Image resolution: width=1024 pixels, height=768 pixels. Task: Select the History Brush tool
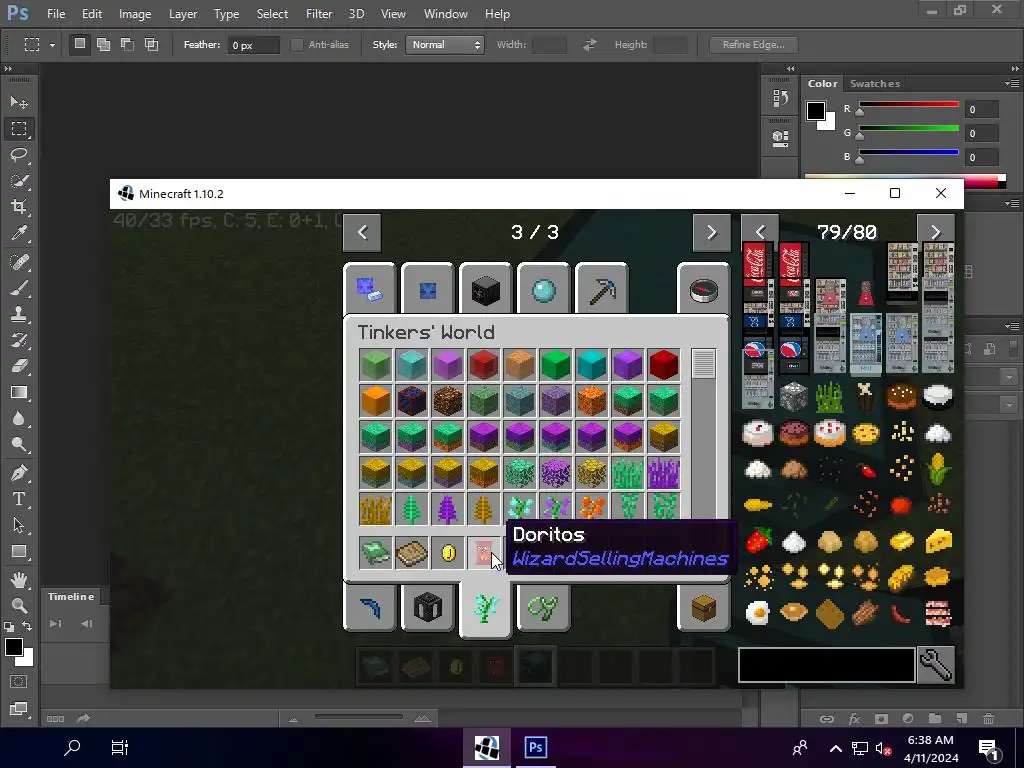[19, 340]
